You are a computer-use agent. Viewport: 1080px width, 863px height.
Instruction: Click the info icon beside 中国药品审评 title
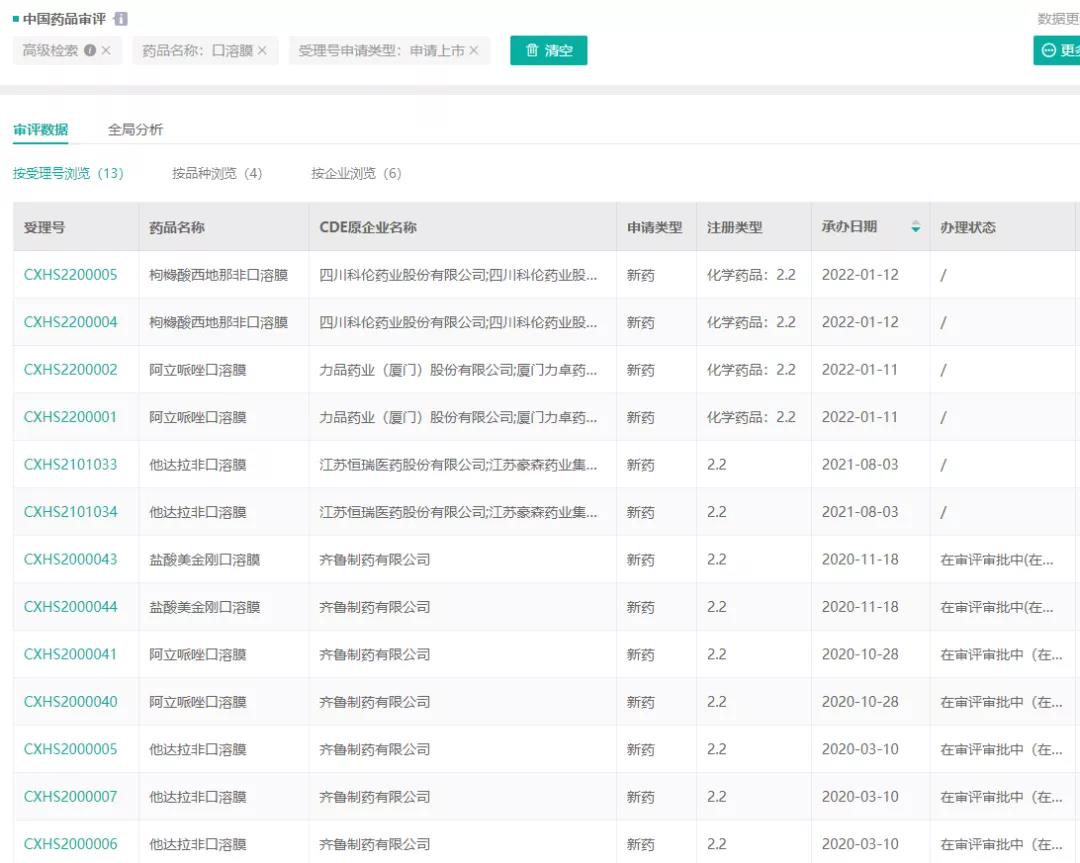point(121,19)
